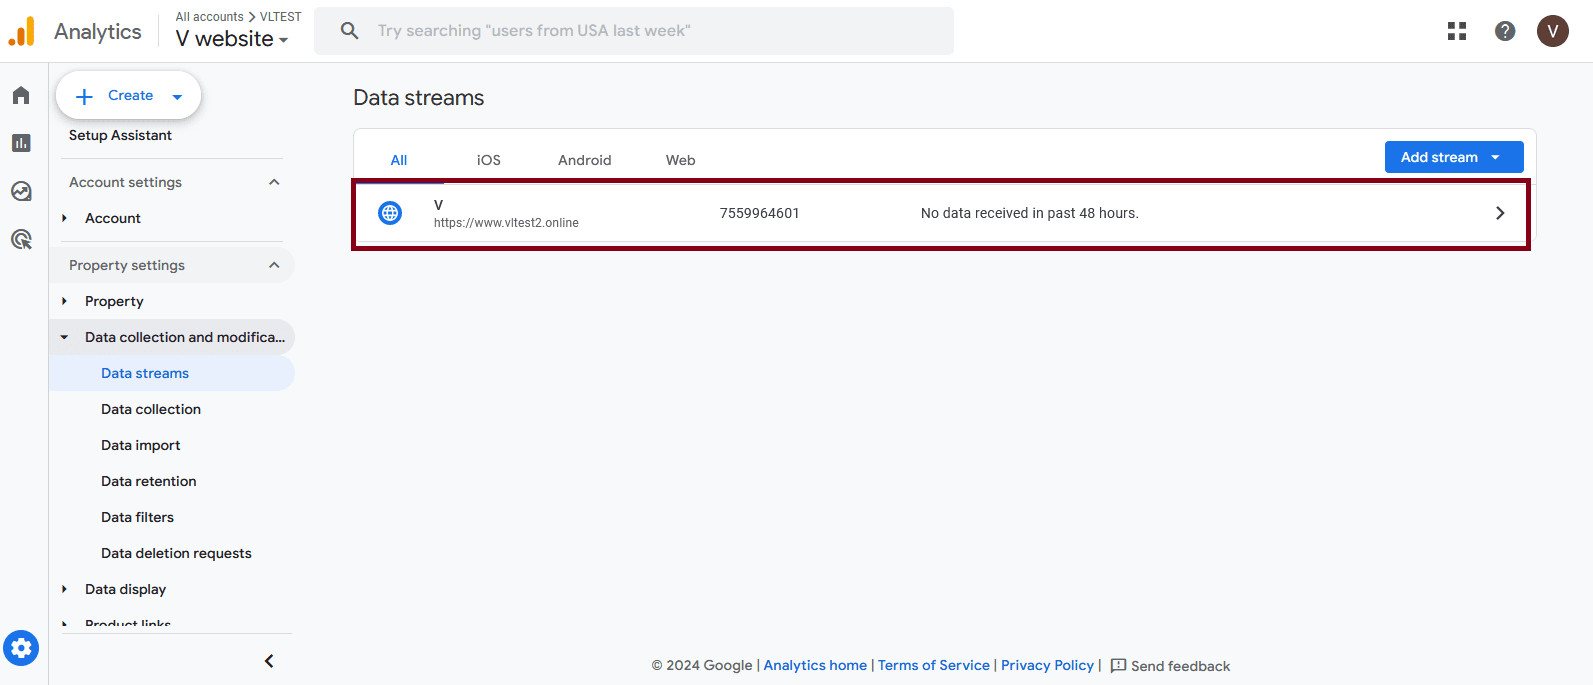Open the Reports bar chart icon

point(21,143)
